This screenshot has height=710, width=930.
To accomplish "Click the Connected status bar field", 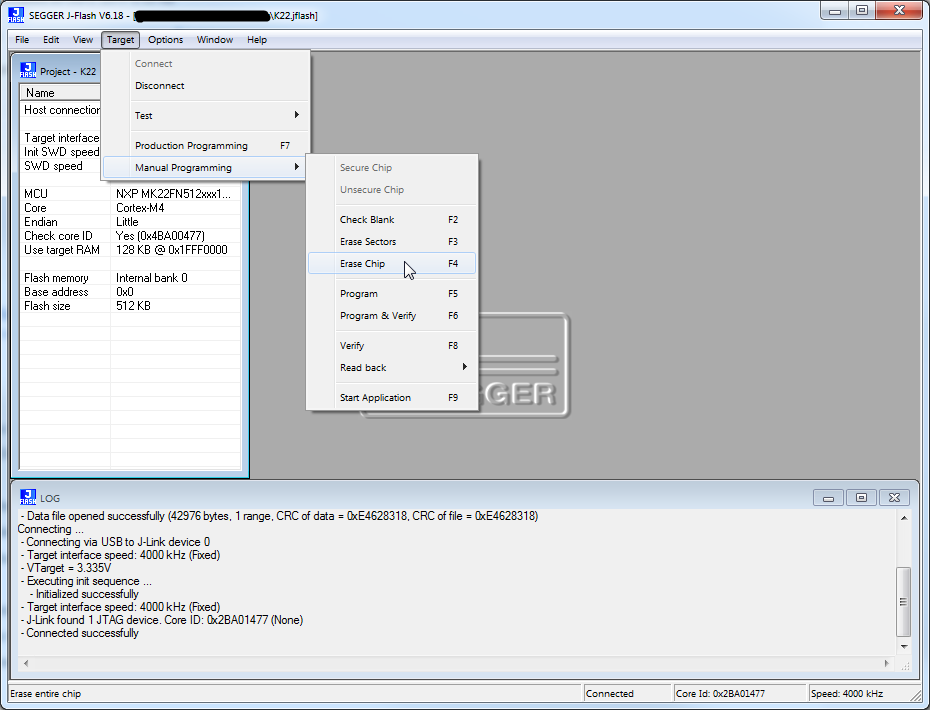I will (627, 693).
